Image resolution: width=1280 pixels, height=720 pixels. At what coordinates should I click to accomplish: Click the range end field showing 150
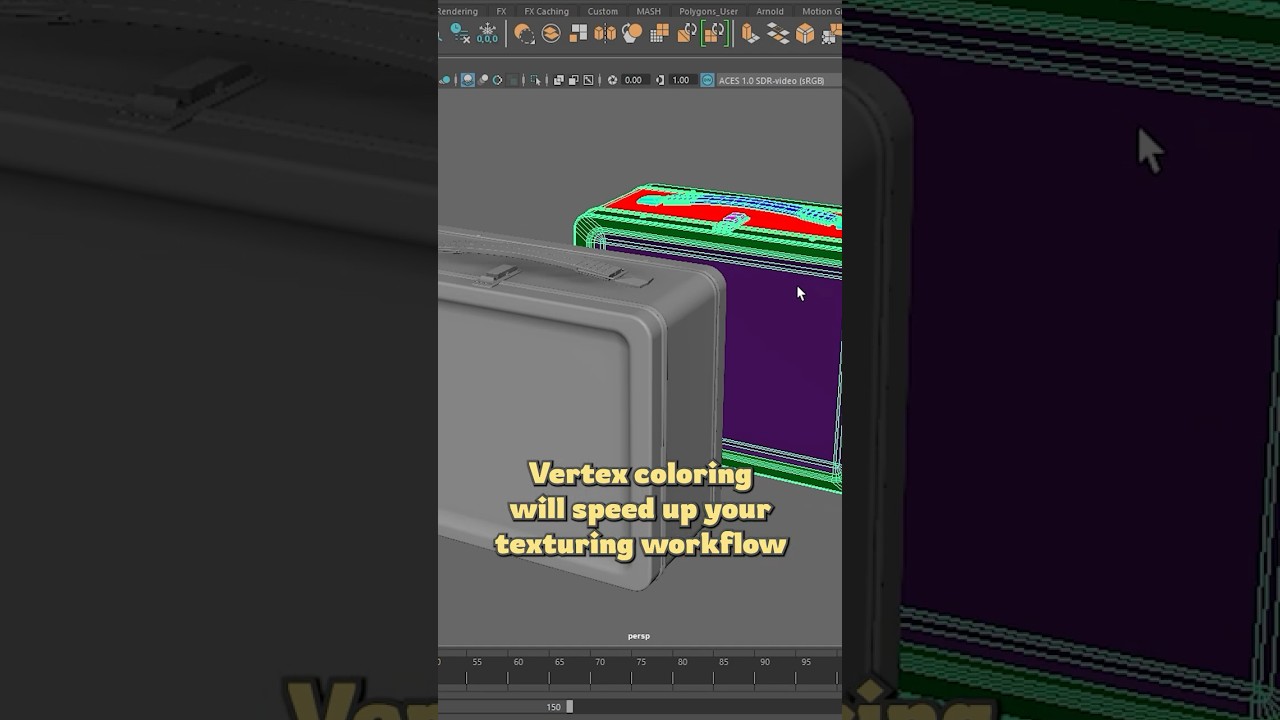pos(552,707)
